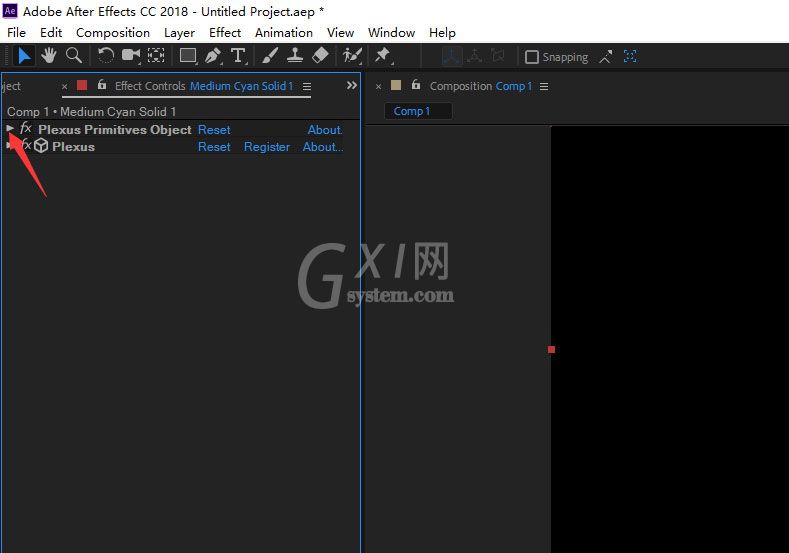This screenshot has width=789, height=553.
Task: Click the cube icon beside Plexus effect
Action: tap(41, 146)
